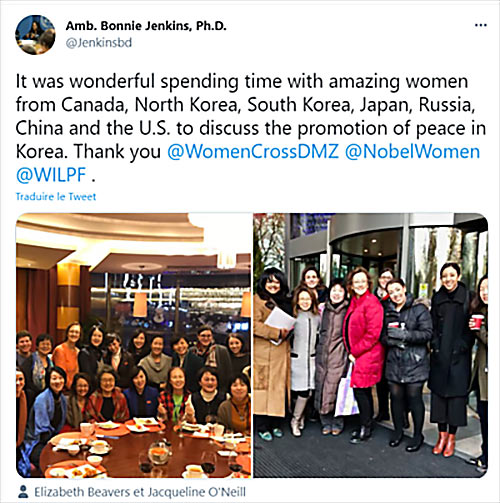Open the restaurant group dinner photo
This screenshot has width=500, height=503.
pyautogui.click(x=133, y=345)
